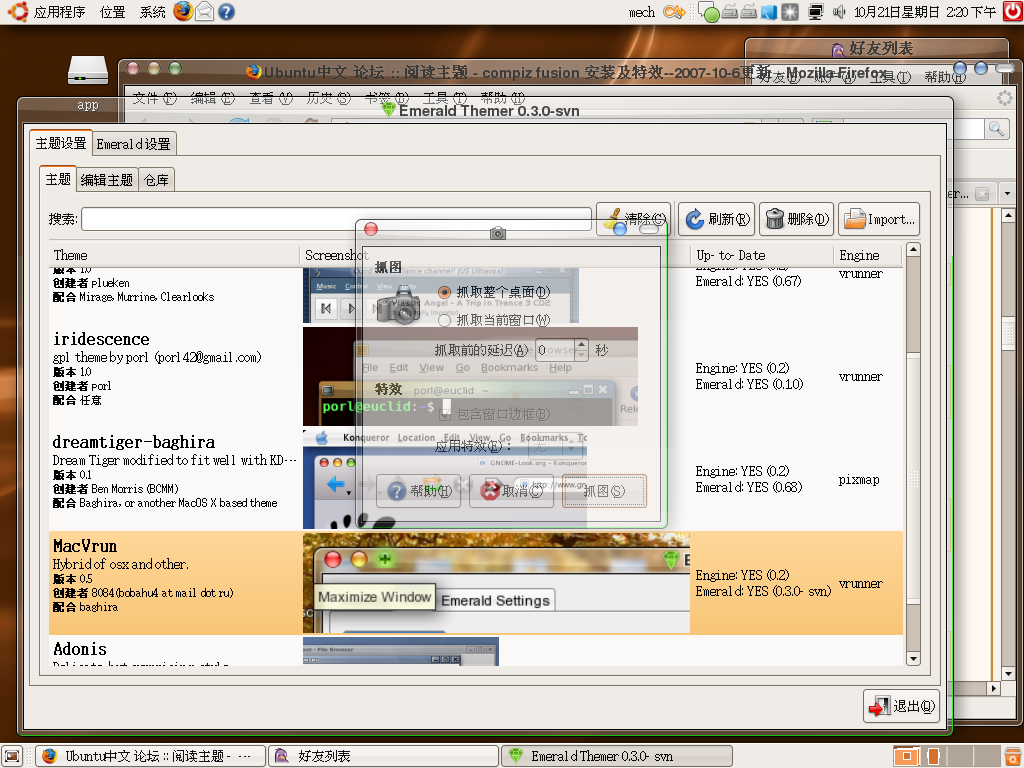Open the 位置 (Places) menu
1024x768 pixels.
pos(112,12)
